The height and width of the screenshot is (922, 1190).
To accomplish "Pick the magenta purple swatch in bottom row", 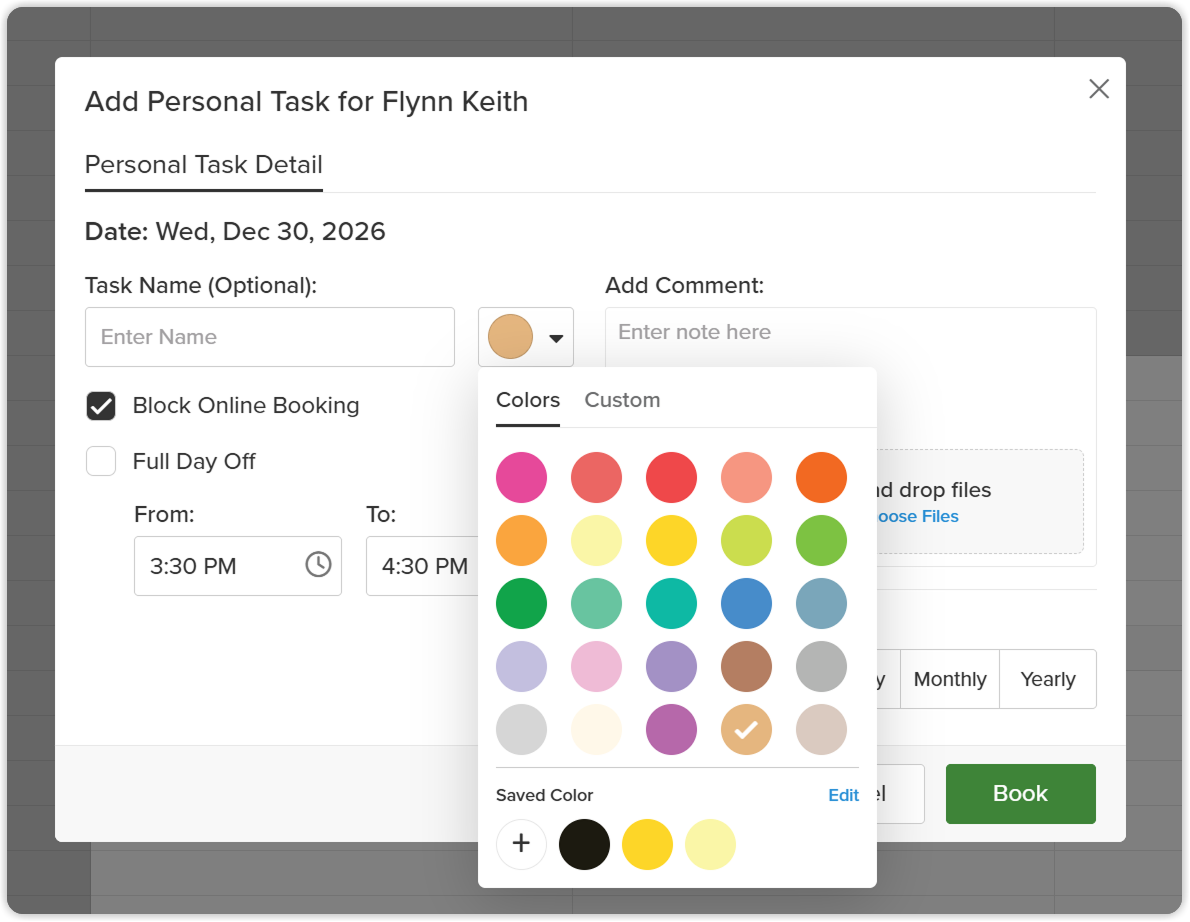I will pos(672,729).
